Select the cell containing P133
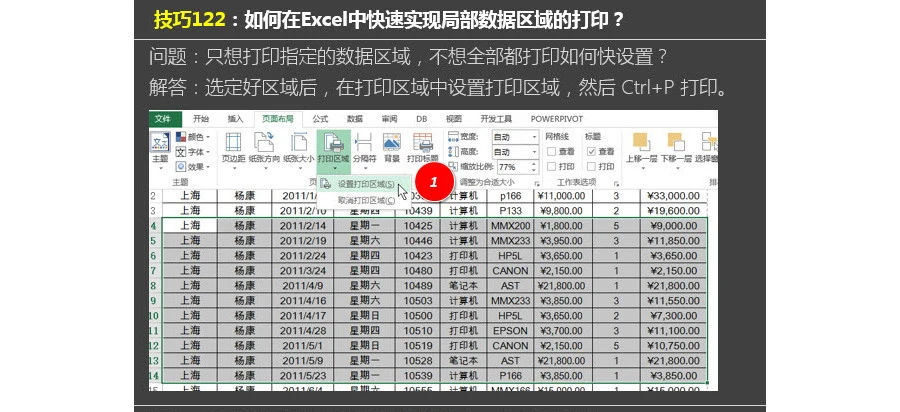Viewport: 900px width, 412px height. pos(510,211)
